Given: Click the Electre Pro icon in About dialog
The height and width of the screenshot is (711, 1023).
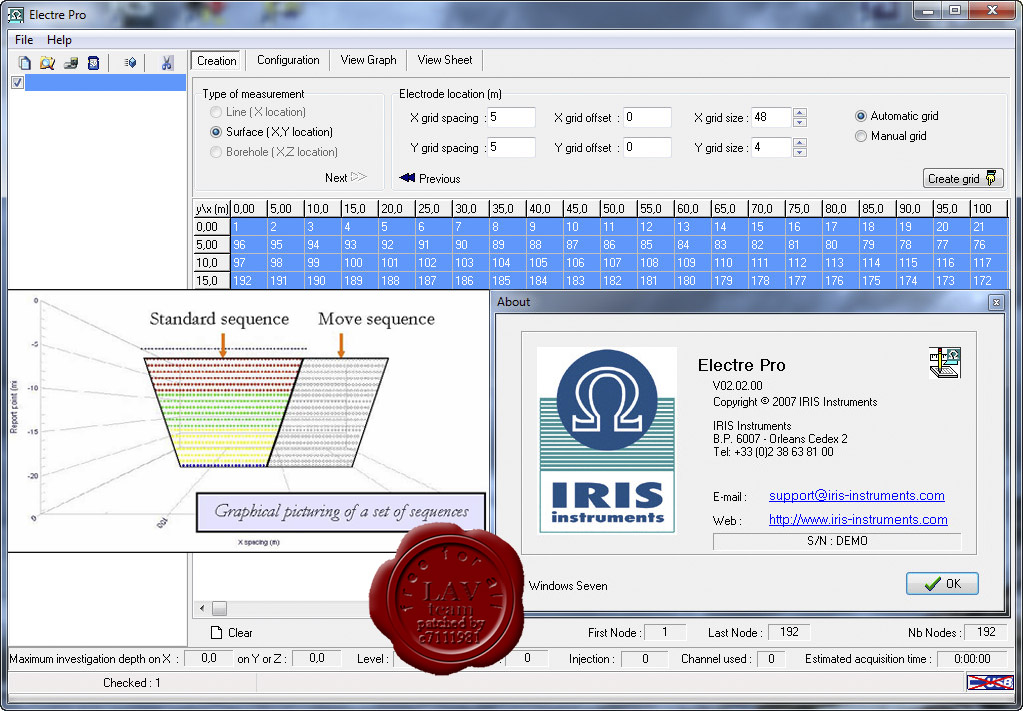Looking at the screenshot, I should coord(945,363).
